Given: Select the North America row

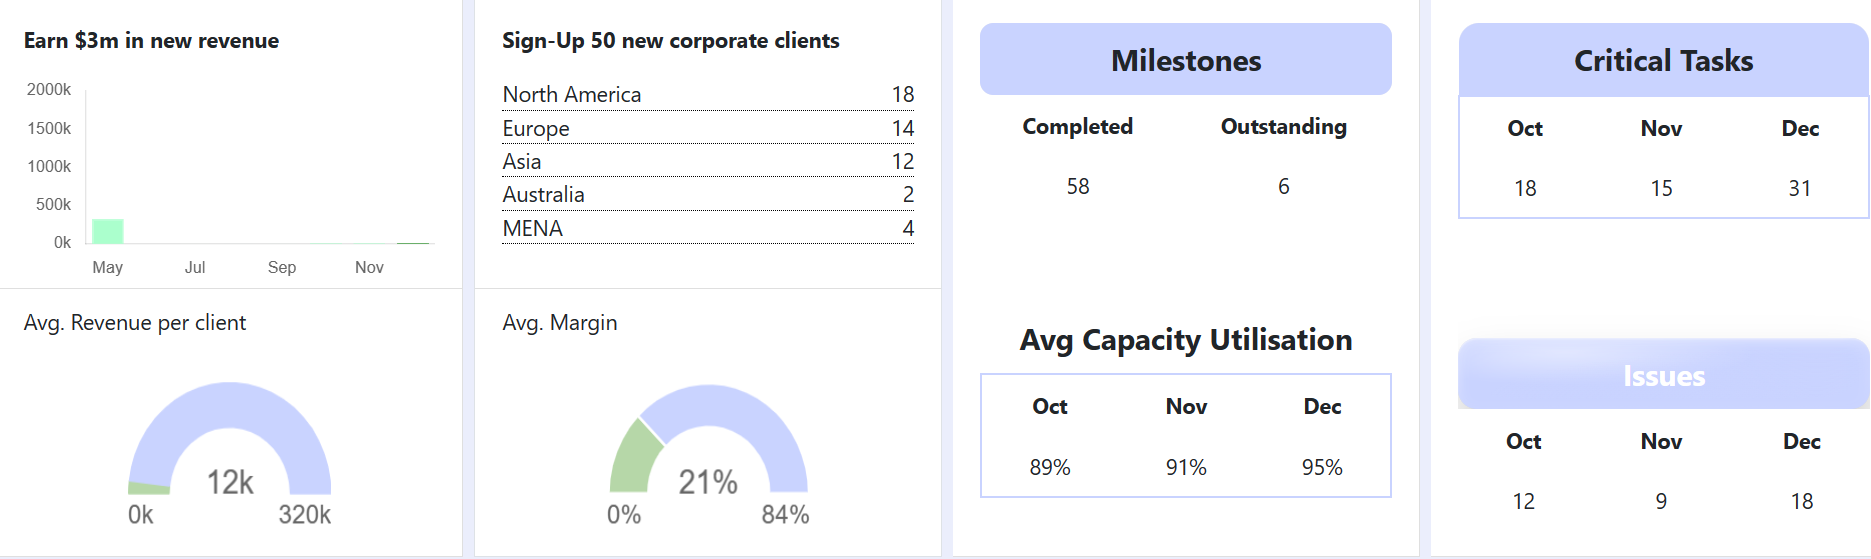Looking at the screenshot, I should [x=707, y=95].
